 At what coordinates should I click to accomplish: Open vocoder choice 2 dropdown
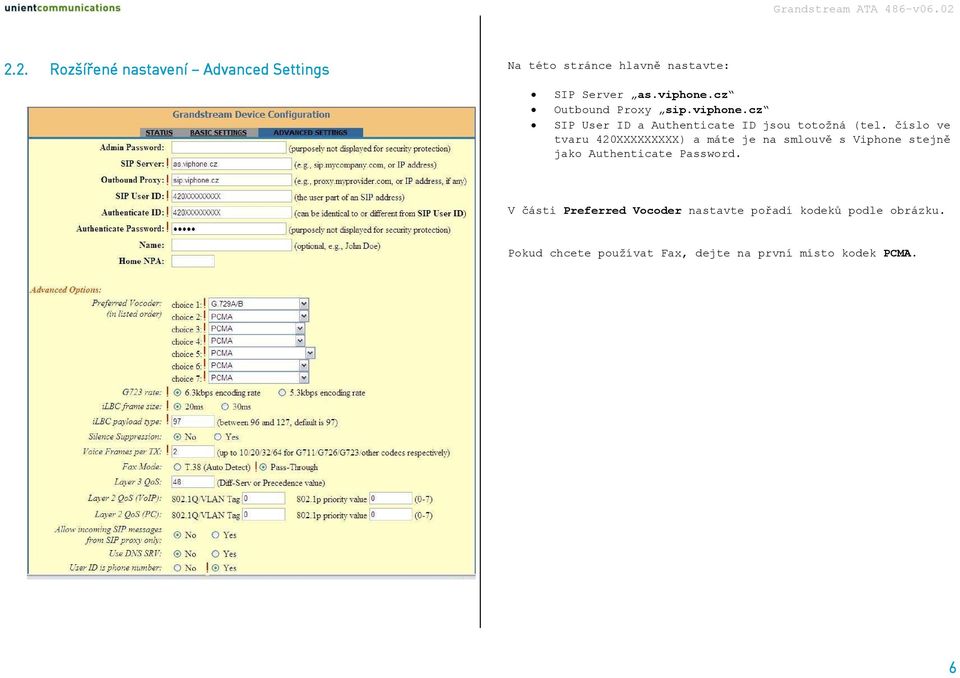click(x=258, y=317)
